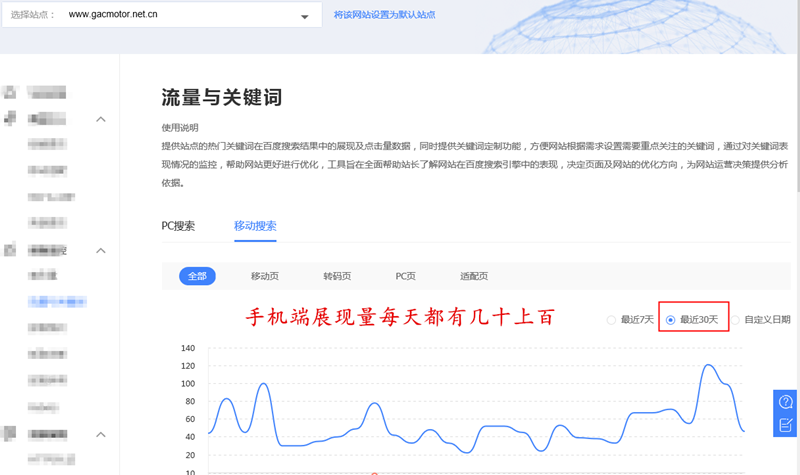Open the help question-mark floating icon
This screenshot has height=475, width=800.
(x=785, y=402)
